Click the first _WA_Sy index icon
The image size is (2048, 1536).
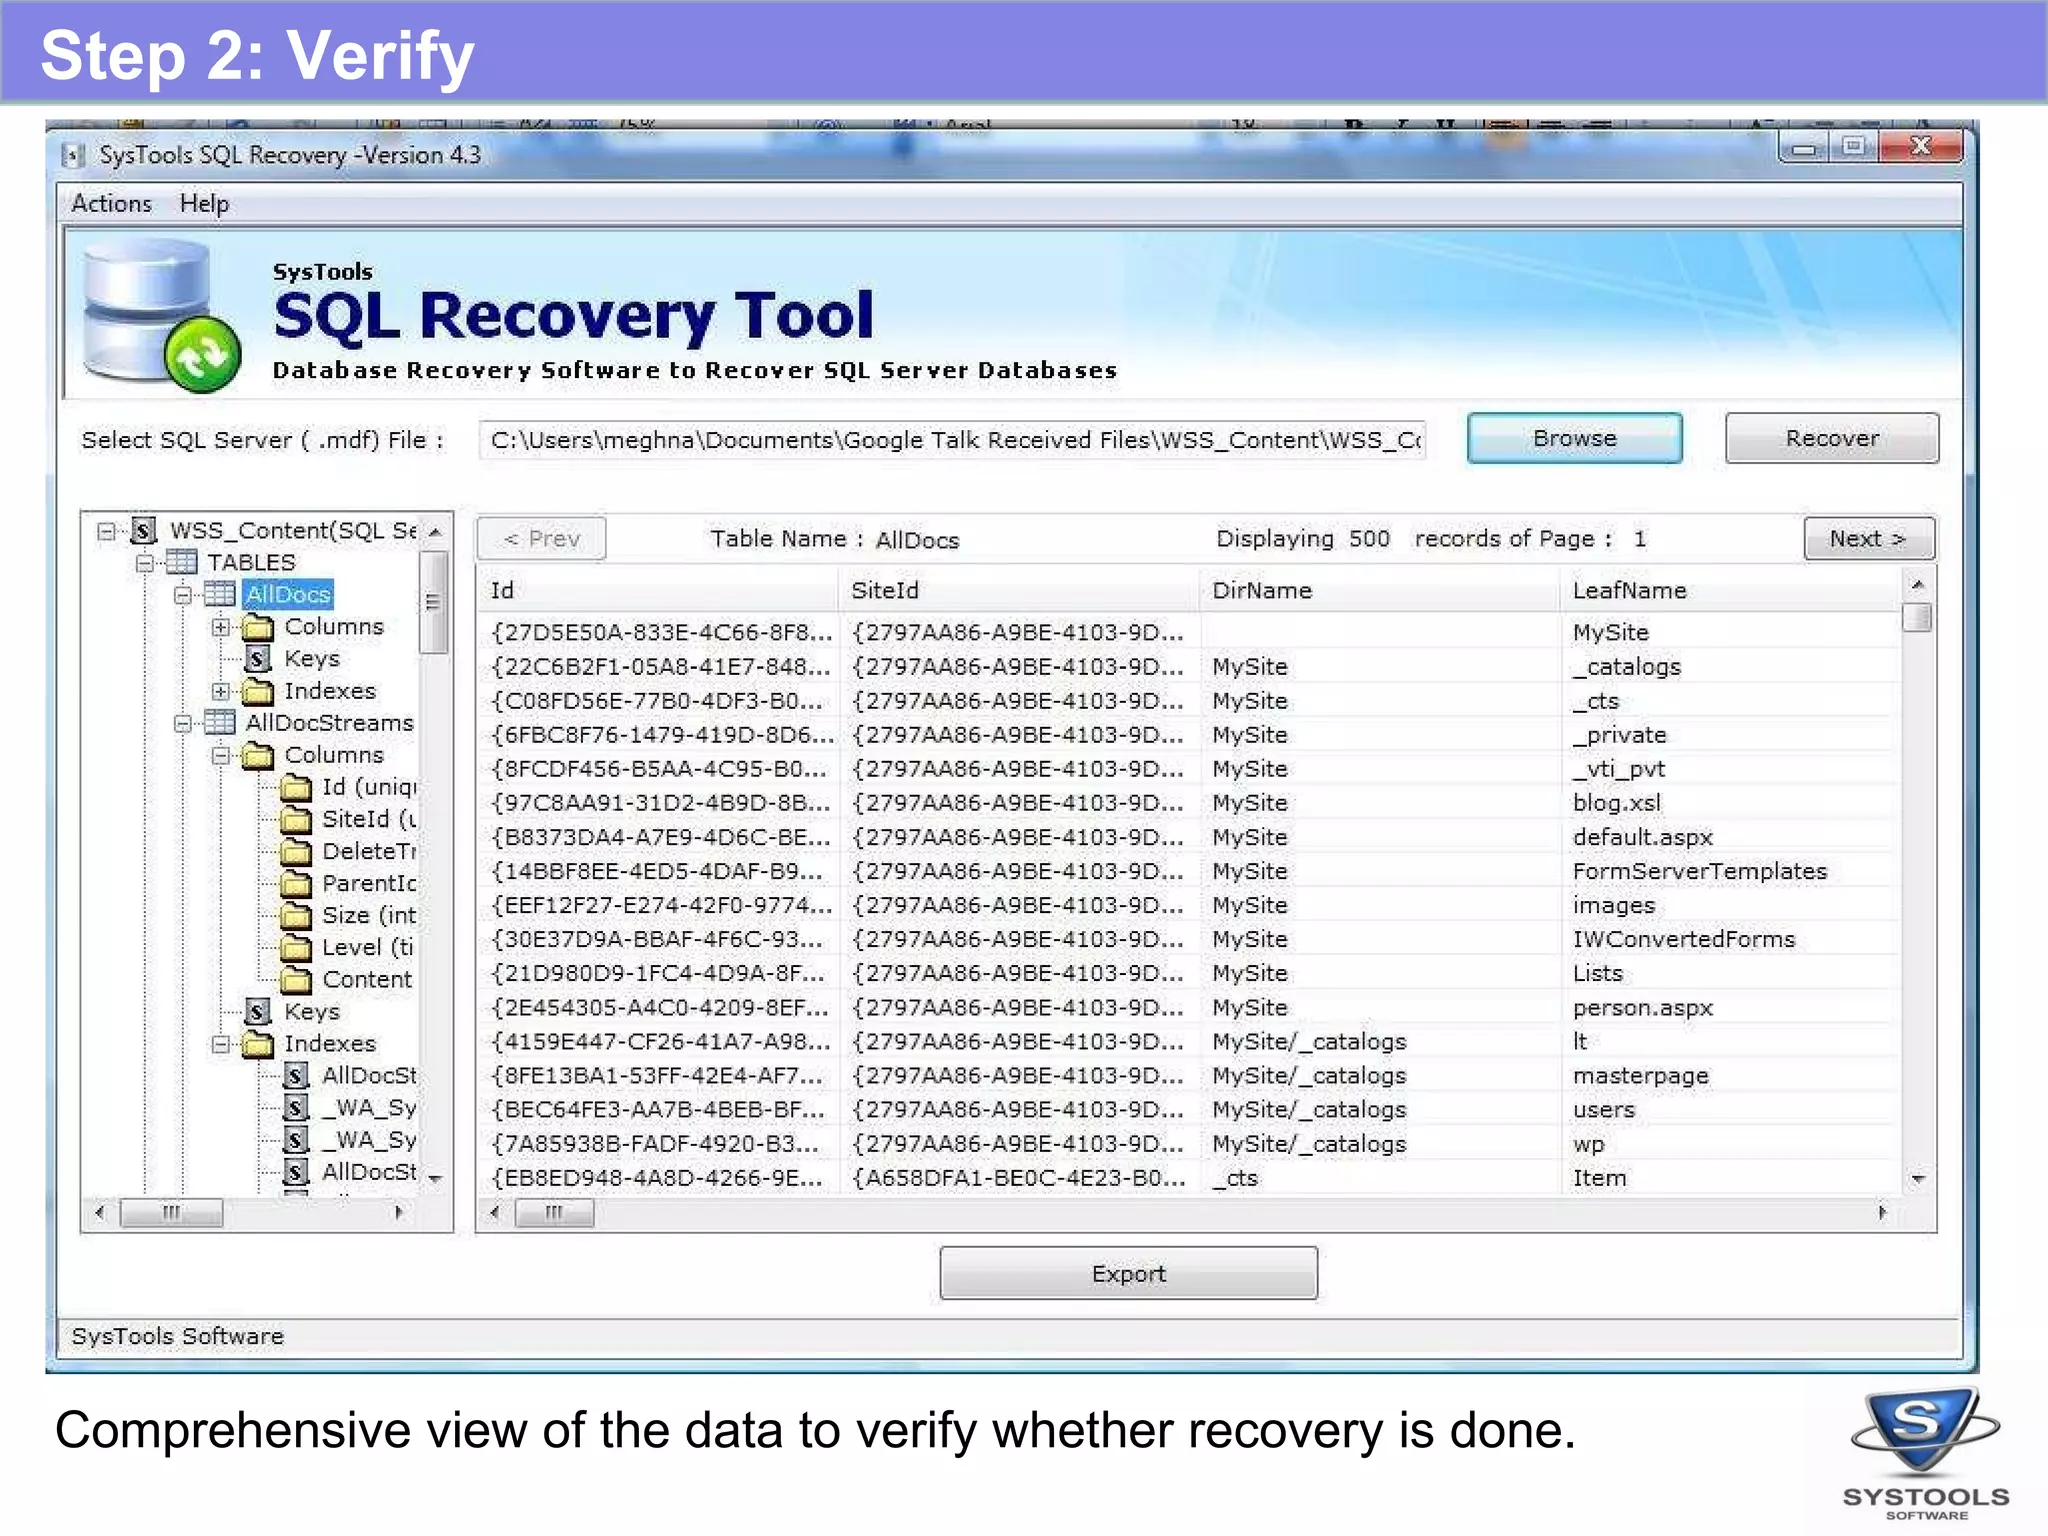click(296, 1107)
